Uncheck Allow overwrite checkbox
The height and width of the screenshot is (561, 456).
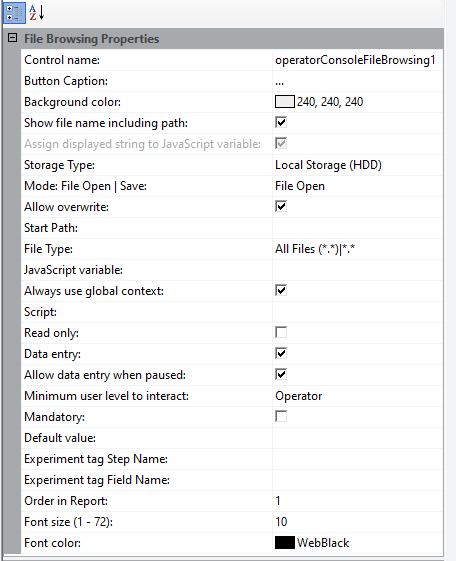pos(281,206)
